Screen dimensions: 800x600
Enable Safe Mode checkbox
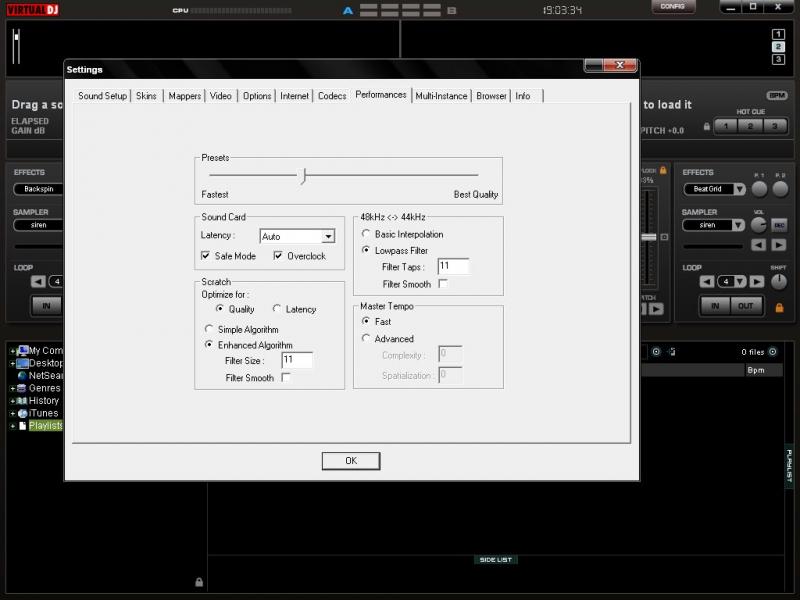(206, 256)
